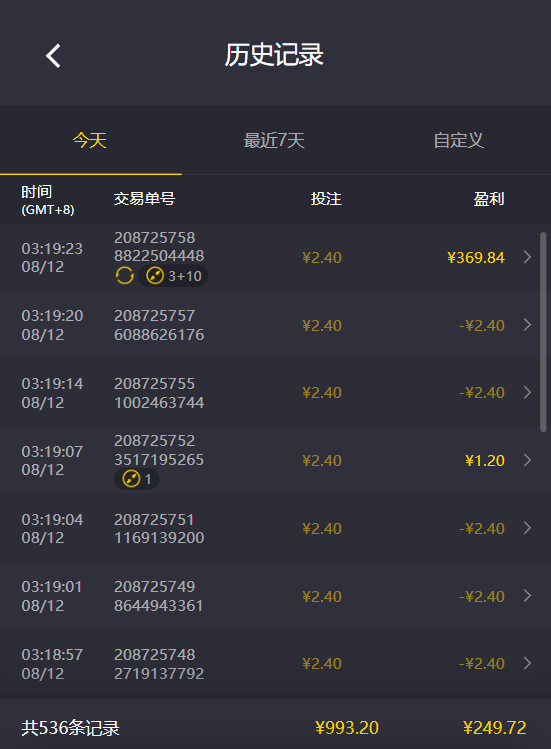Screen dimensions: 551x749
Task: Expand the 03:19:20 record chevron
Action: pos(527,325)
